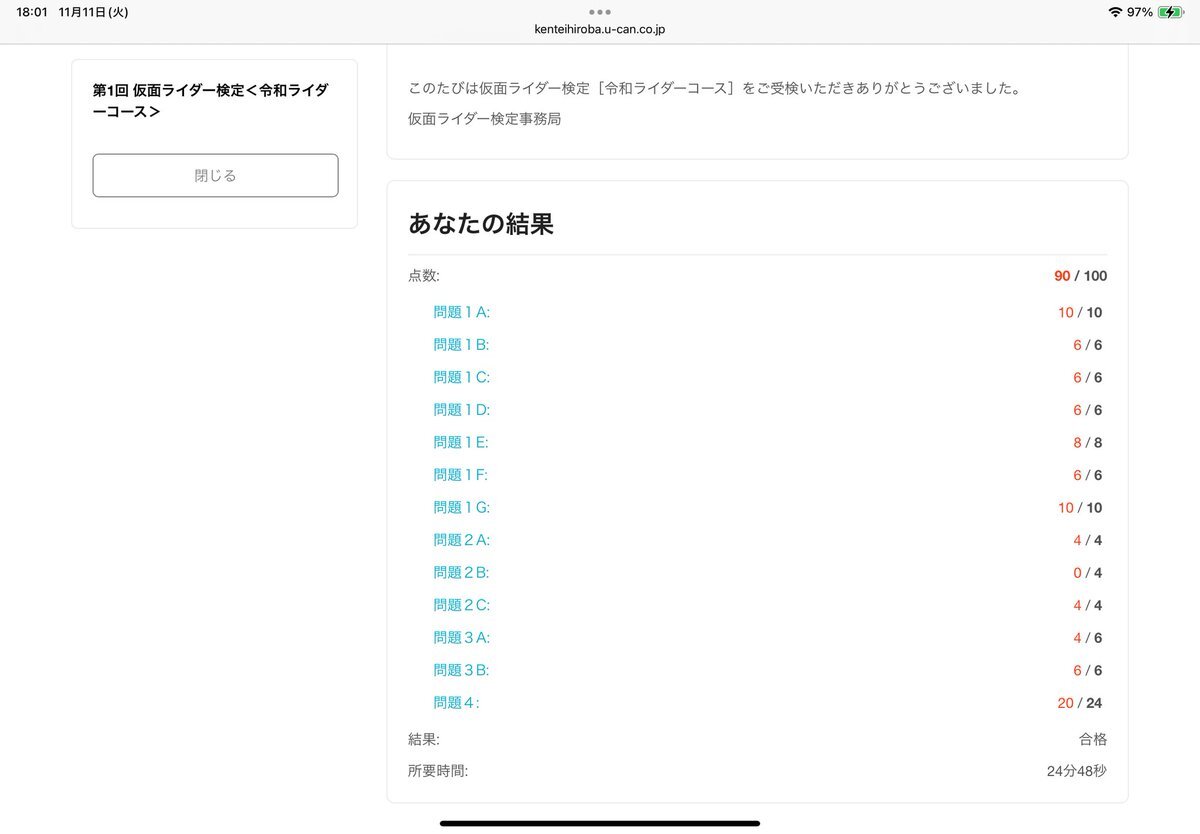View the zero-scored 問題２B link
The height and width of the screenshot is (834, 1200).
461,573
